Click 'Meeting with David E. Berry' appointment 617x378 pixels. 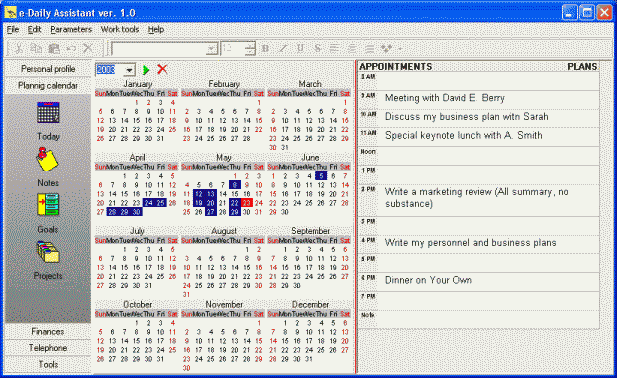[x=445, y=98]
